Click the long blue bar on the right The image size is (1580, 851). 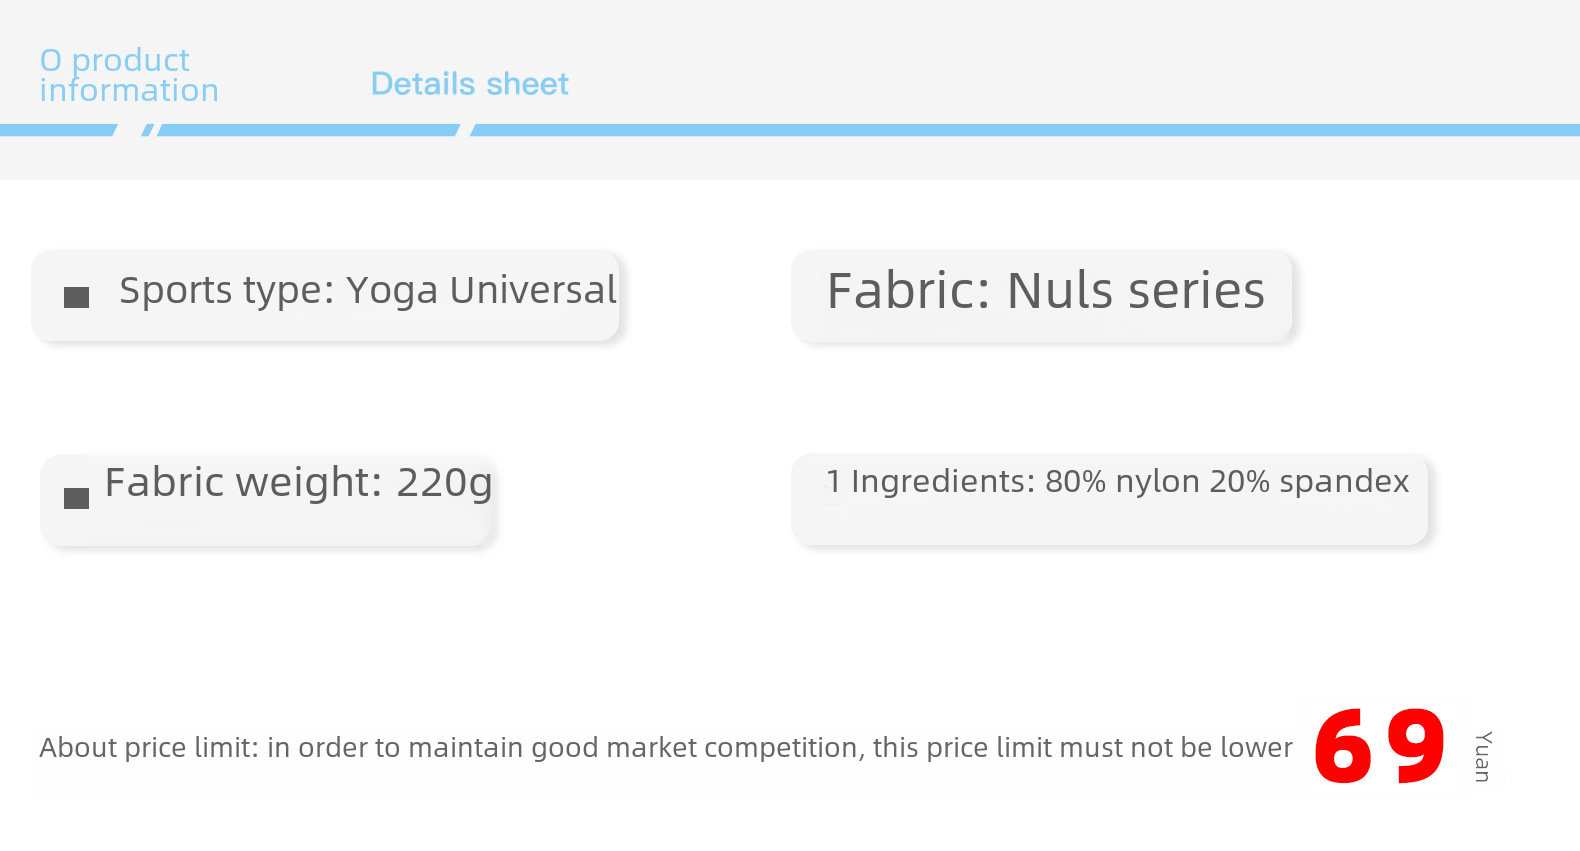[x=1025, y=130]
